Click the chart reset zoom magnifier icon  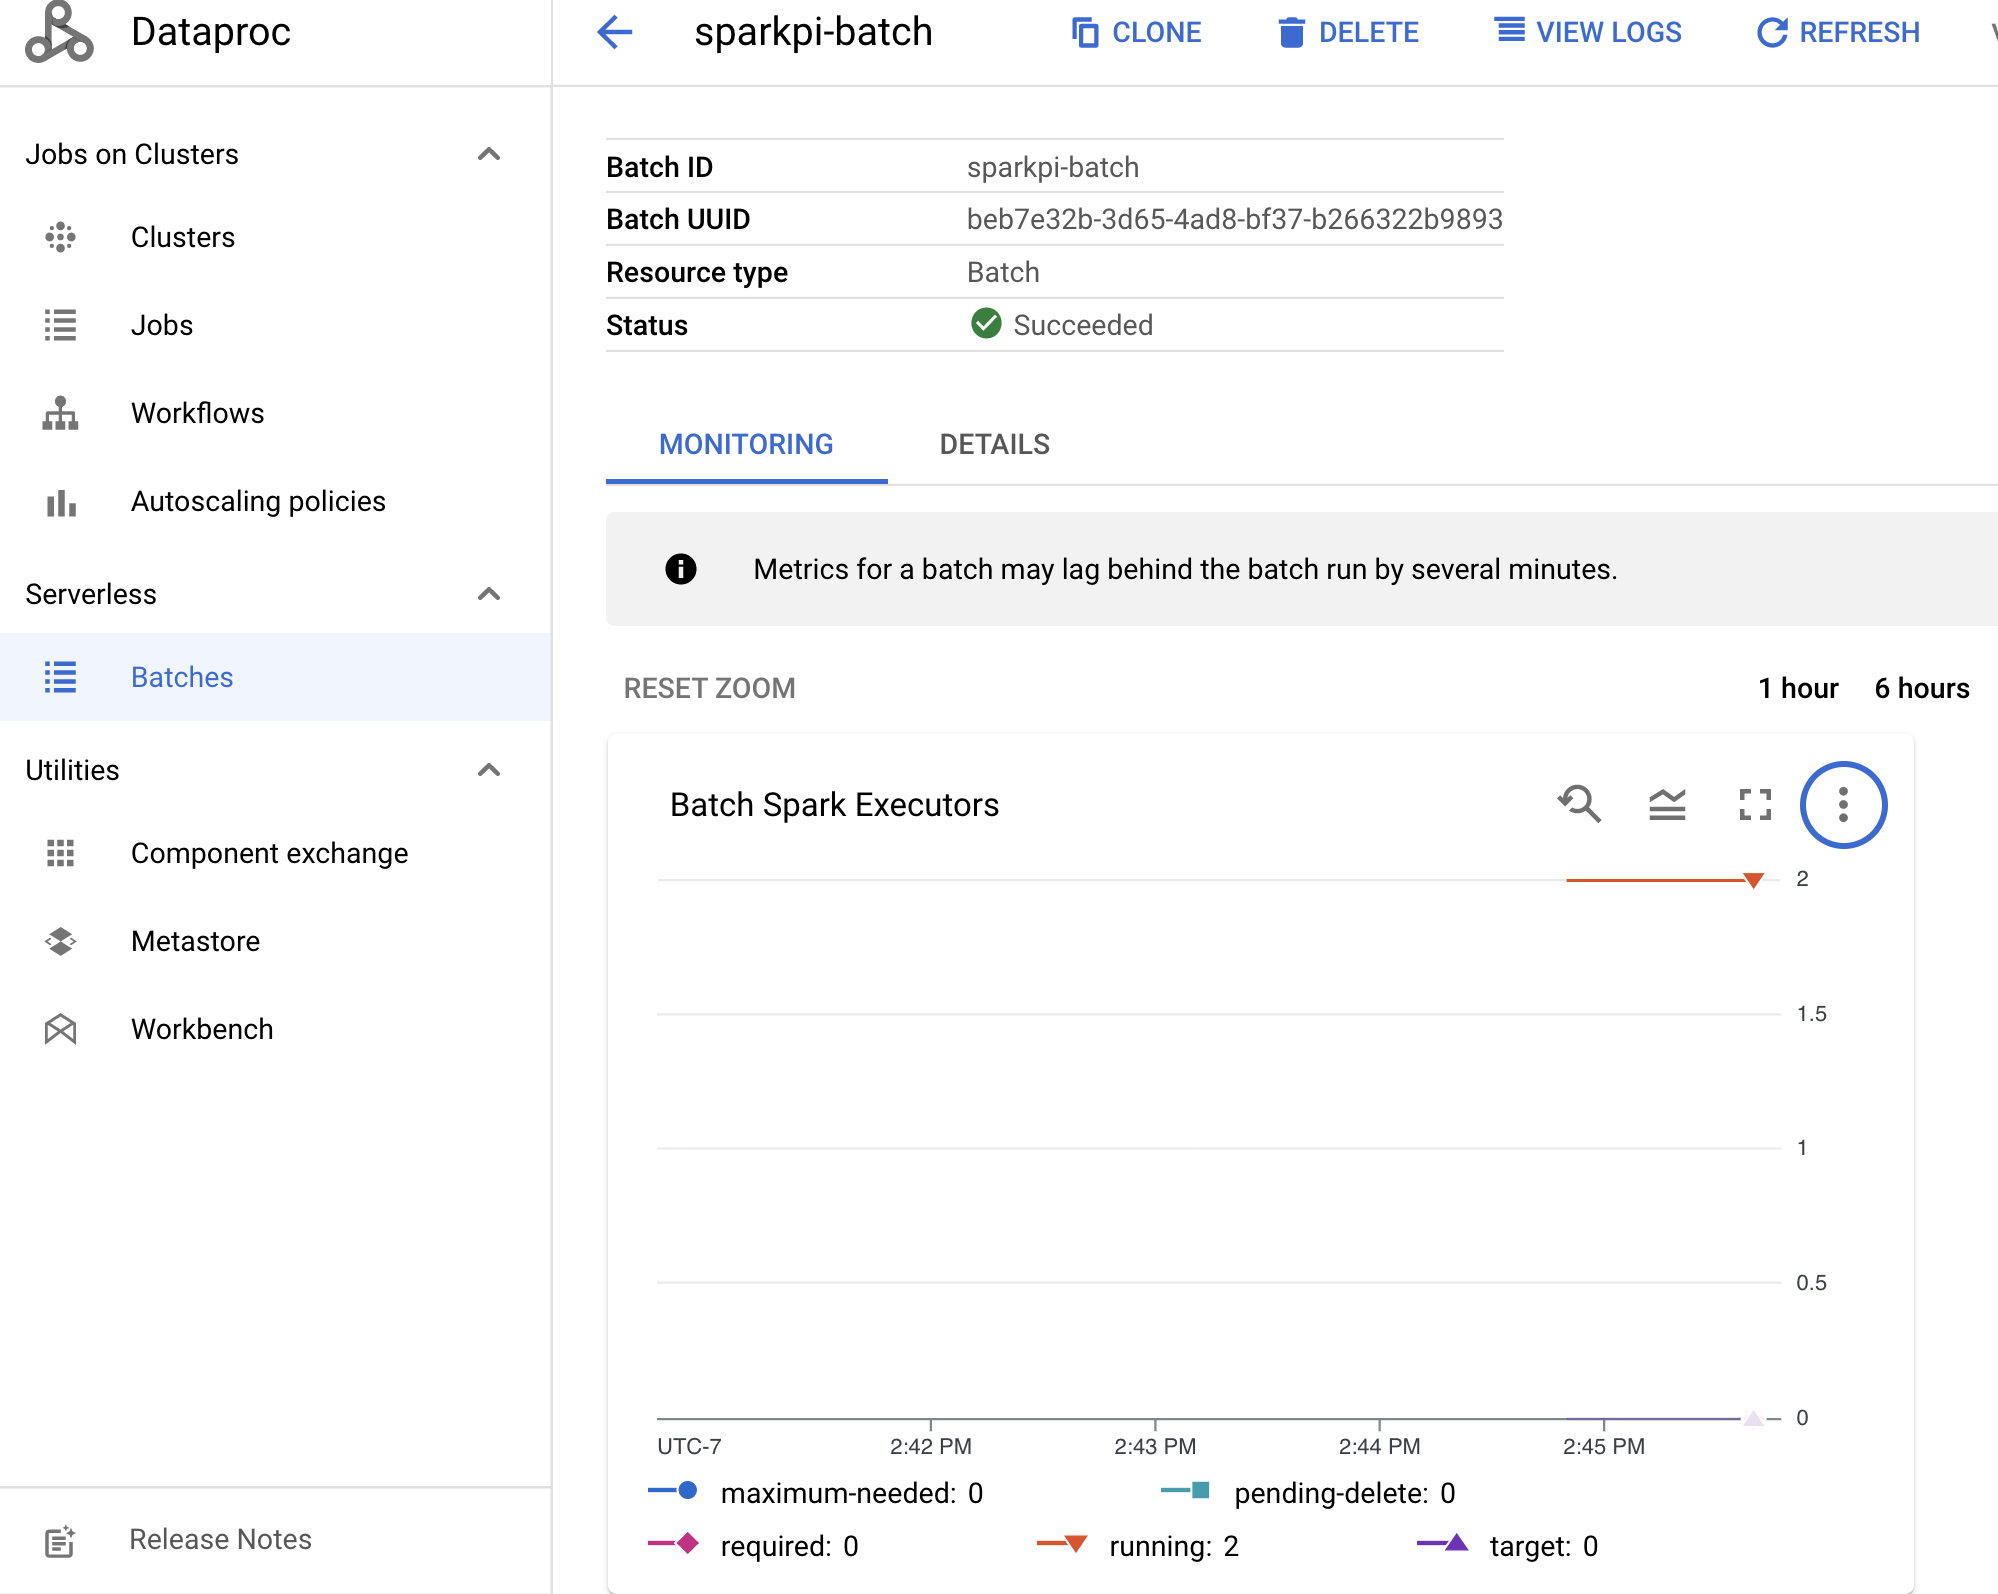point(1579,804)
